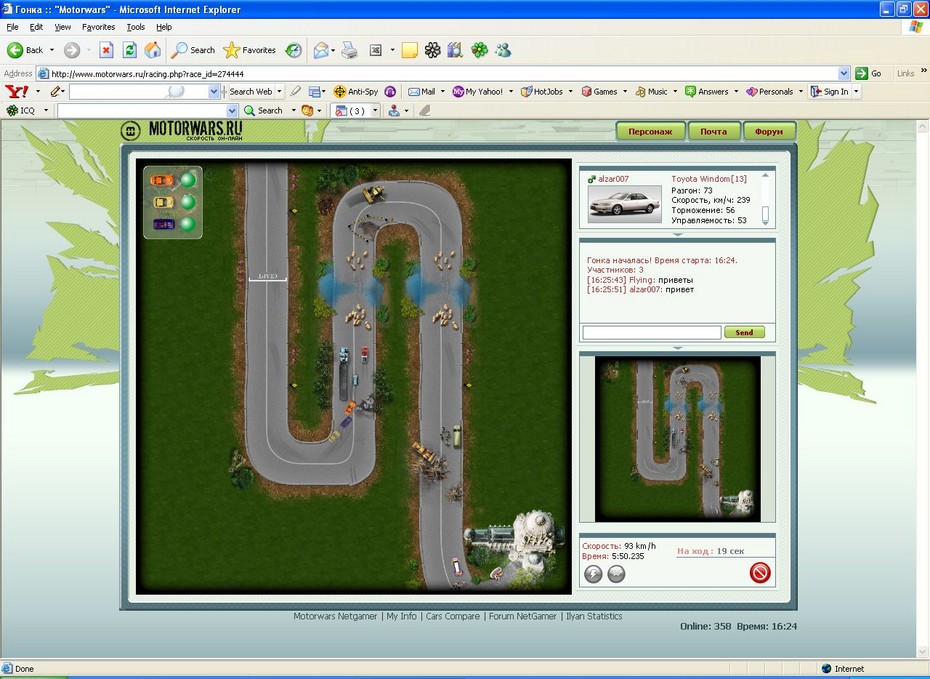Open Anti-Spy on Yahoo toolbar
This screenshot has width=930, height=679.
[x=356, y=91]
